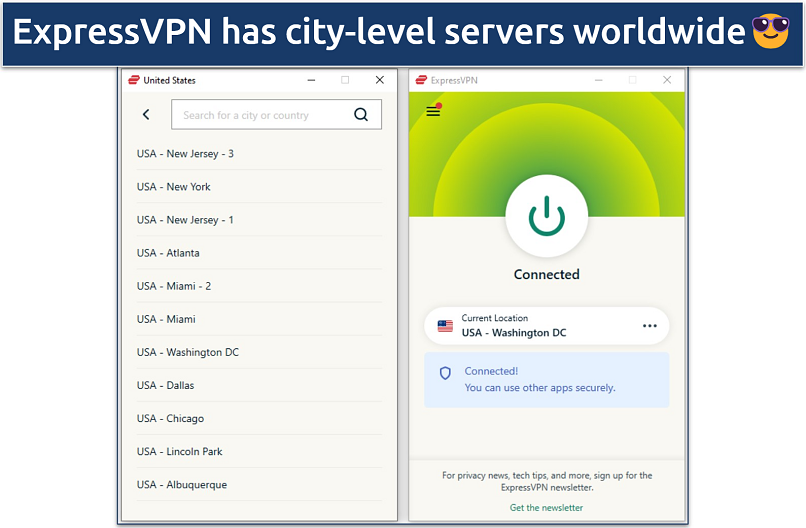The height and width of the screenshot is (528, 806).
Task: Choose USA - Dallas server
Action: pos(259,385)
